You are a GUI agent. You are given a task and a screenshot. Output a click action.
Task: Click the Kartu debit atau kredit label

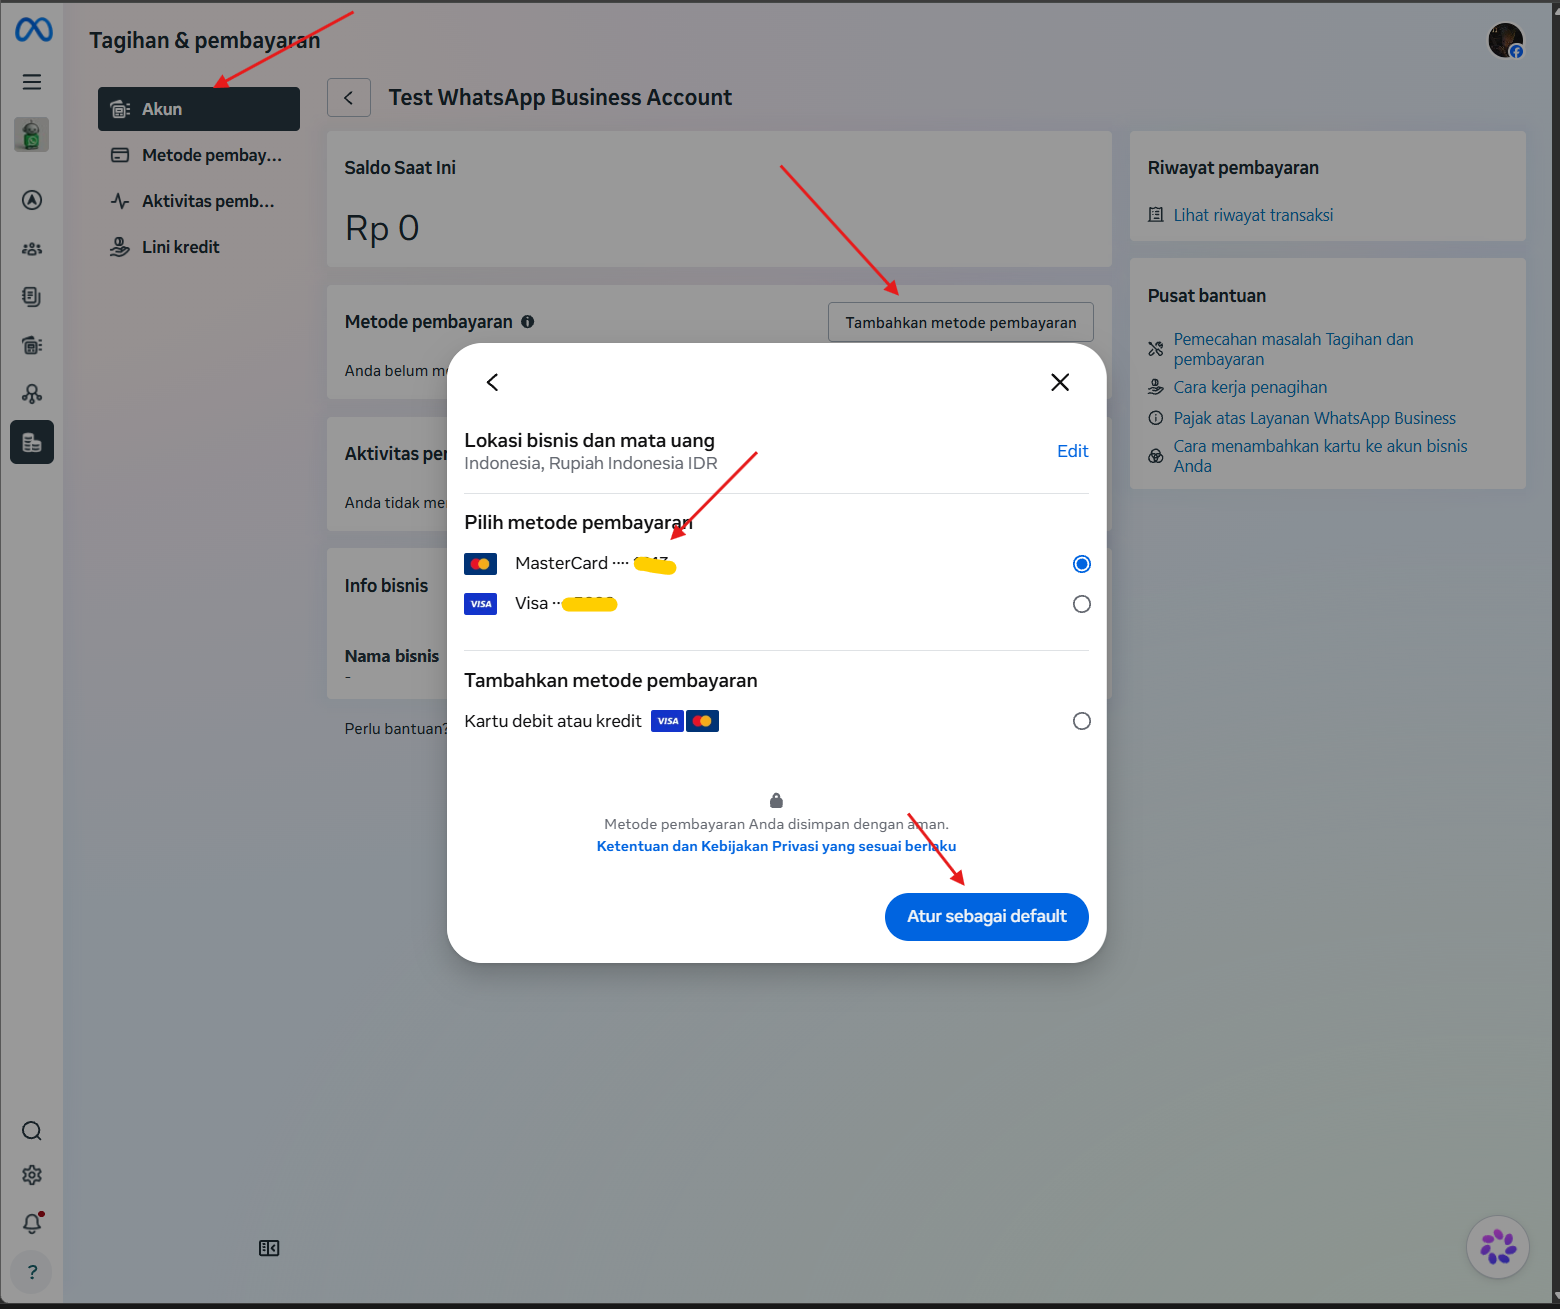click(x=553, y=721)
